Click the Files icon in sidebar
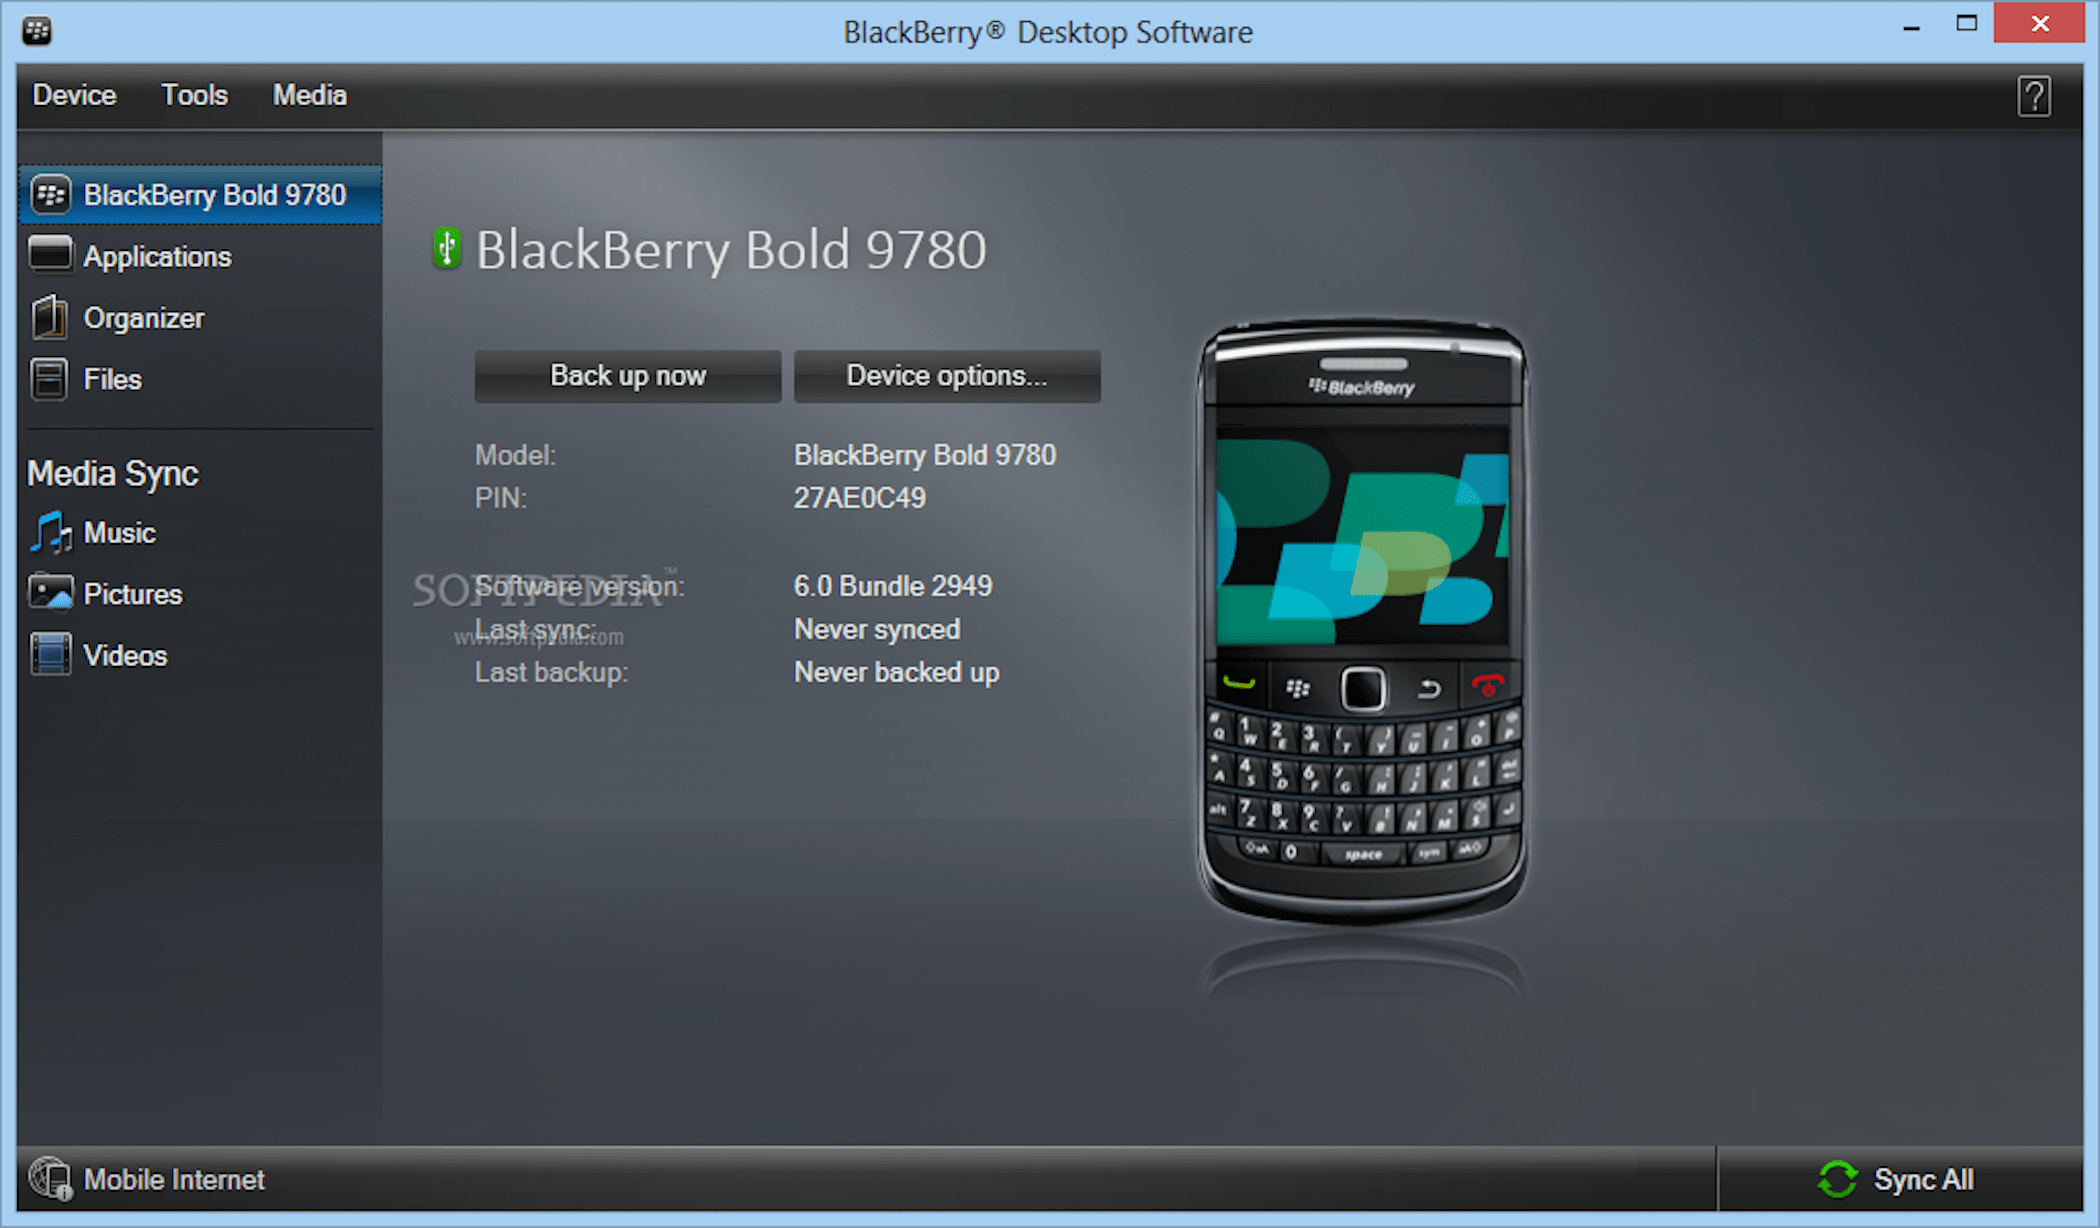Image resolution: width=2100 pixels, height=1228 pixels. coord(49,379)
